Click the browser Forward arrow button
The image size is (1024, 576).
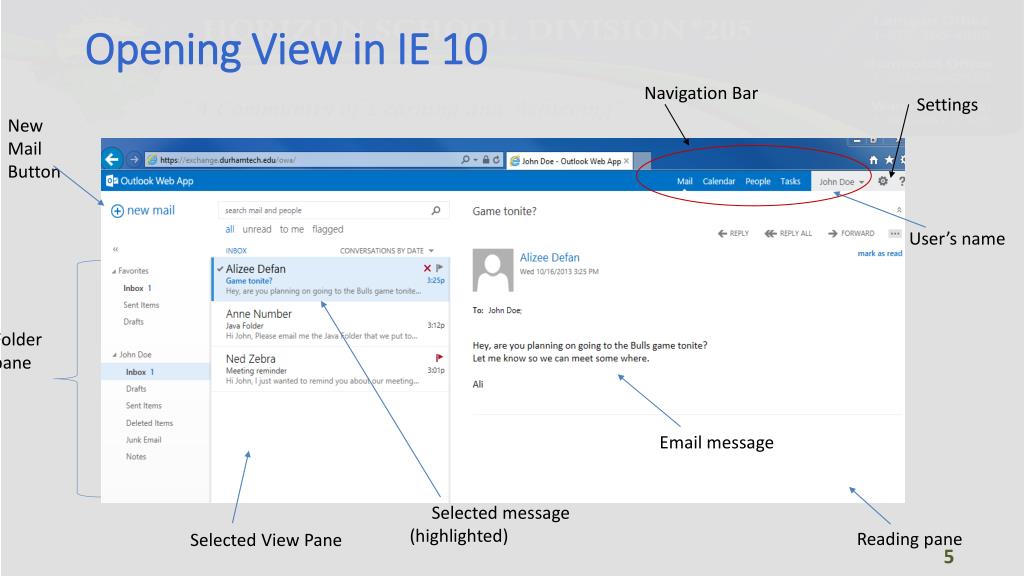pyautogui.click(x=134, y=159)
